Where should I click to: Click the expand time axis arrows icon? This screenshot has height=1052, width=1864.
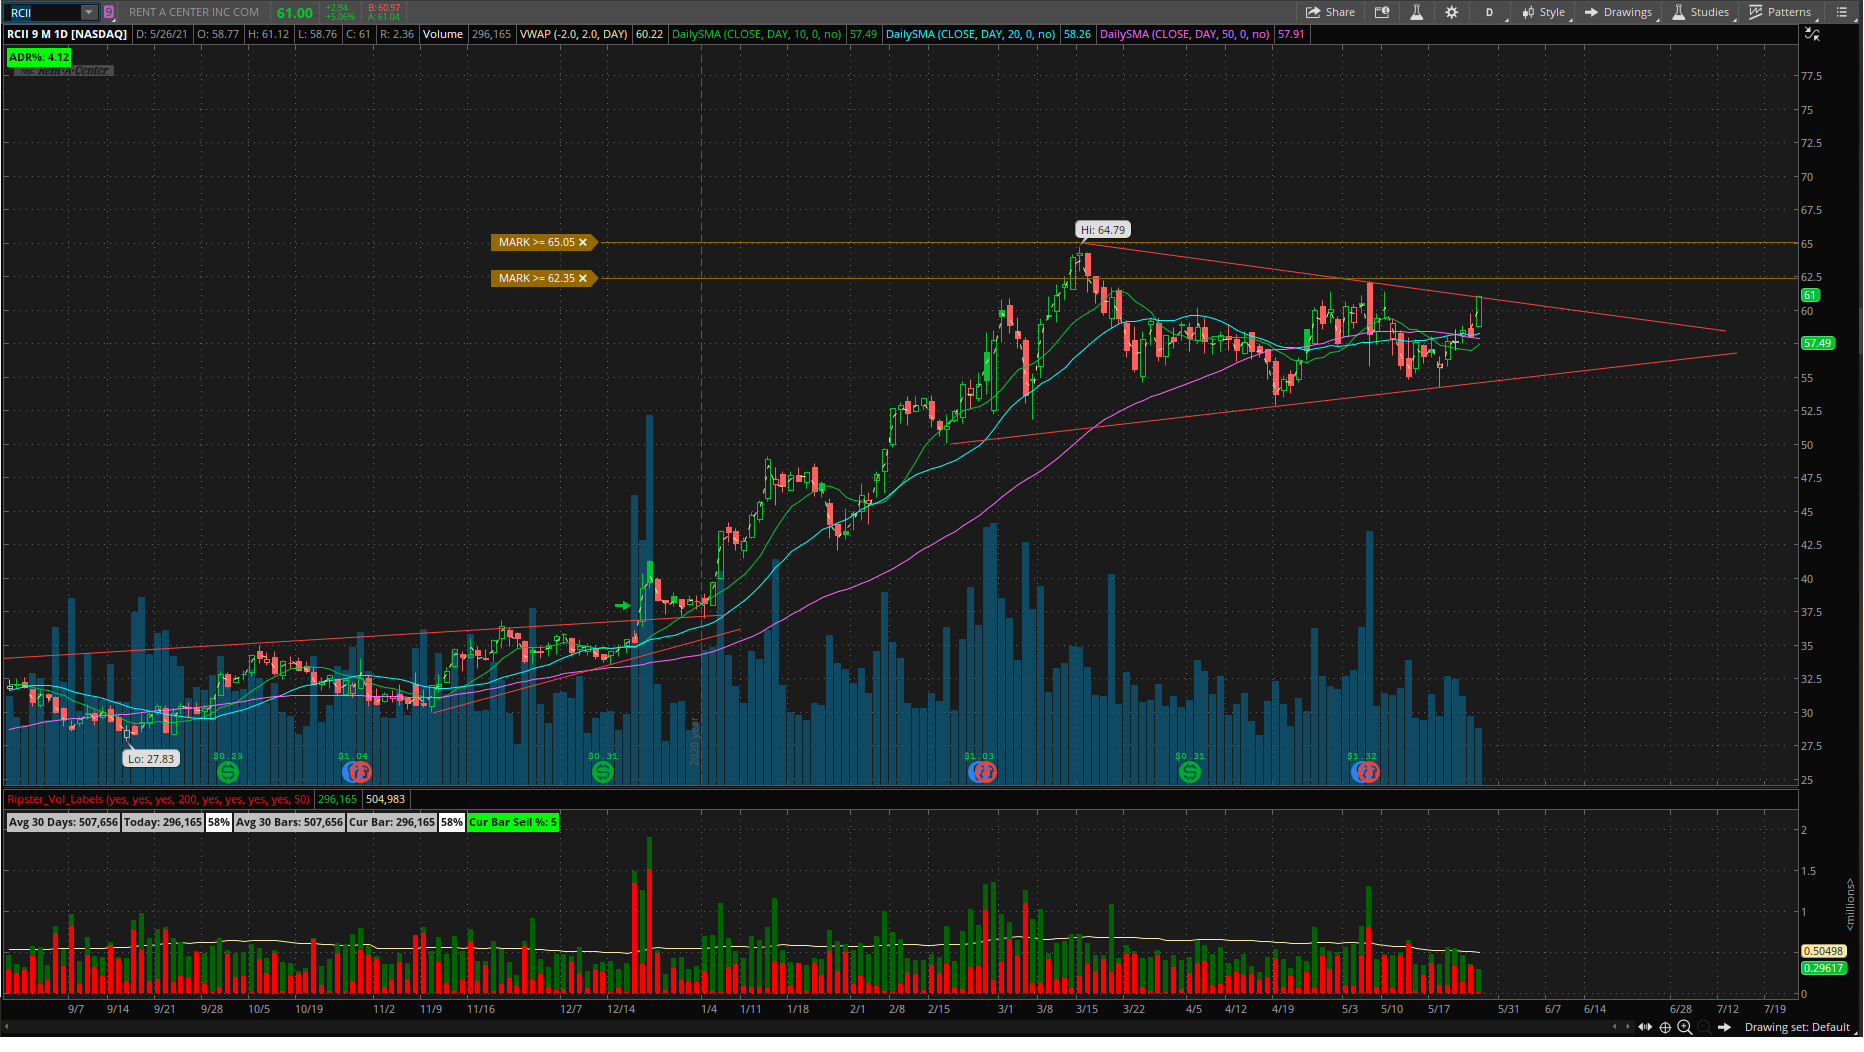(x=1645, y=1027)
